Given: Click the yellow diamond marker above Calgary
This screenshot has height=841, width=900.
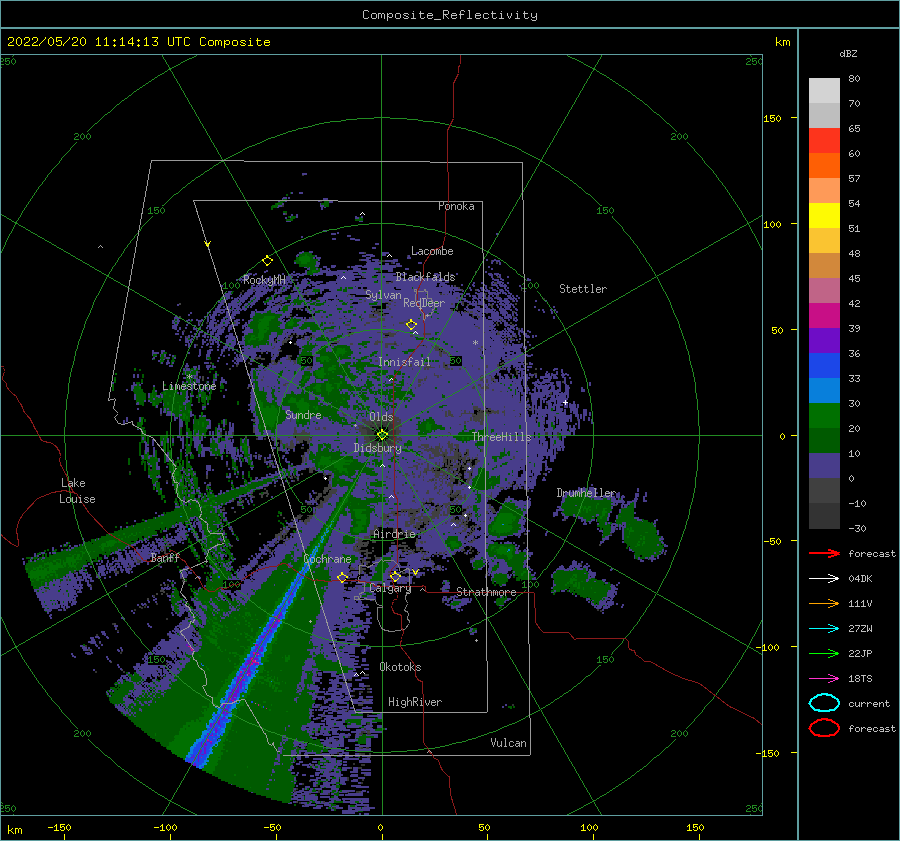Looking at the screenshot, I should click(395, 576).
